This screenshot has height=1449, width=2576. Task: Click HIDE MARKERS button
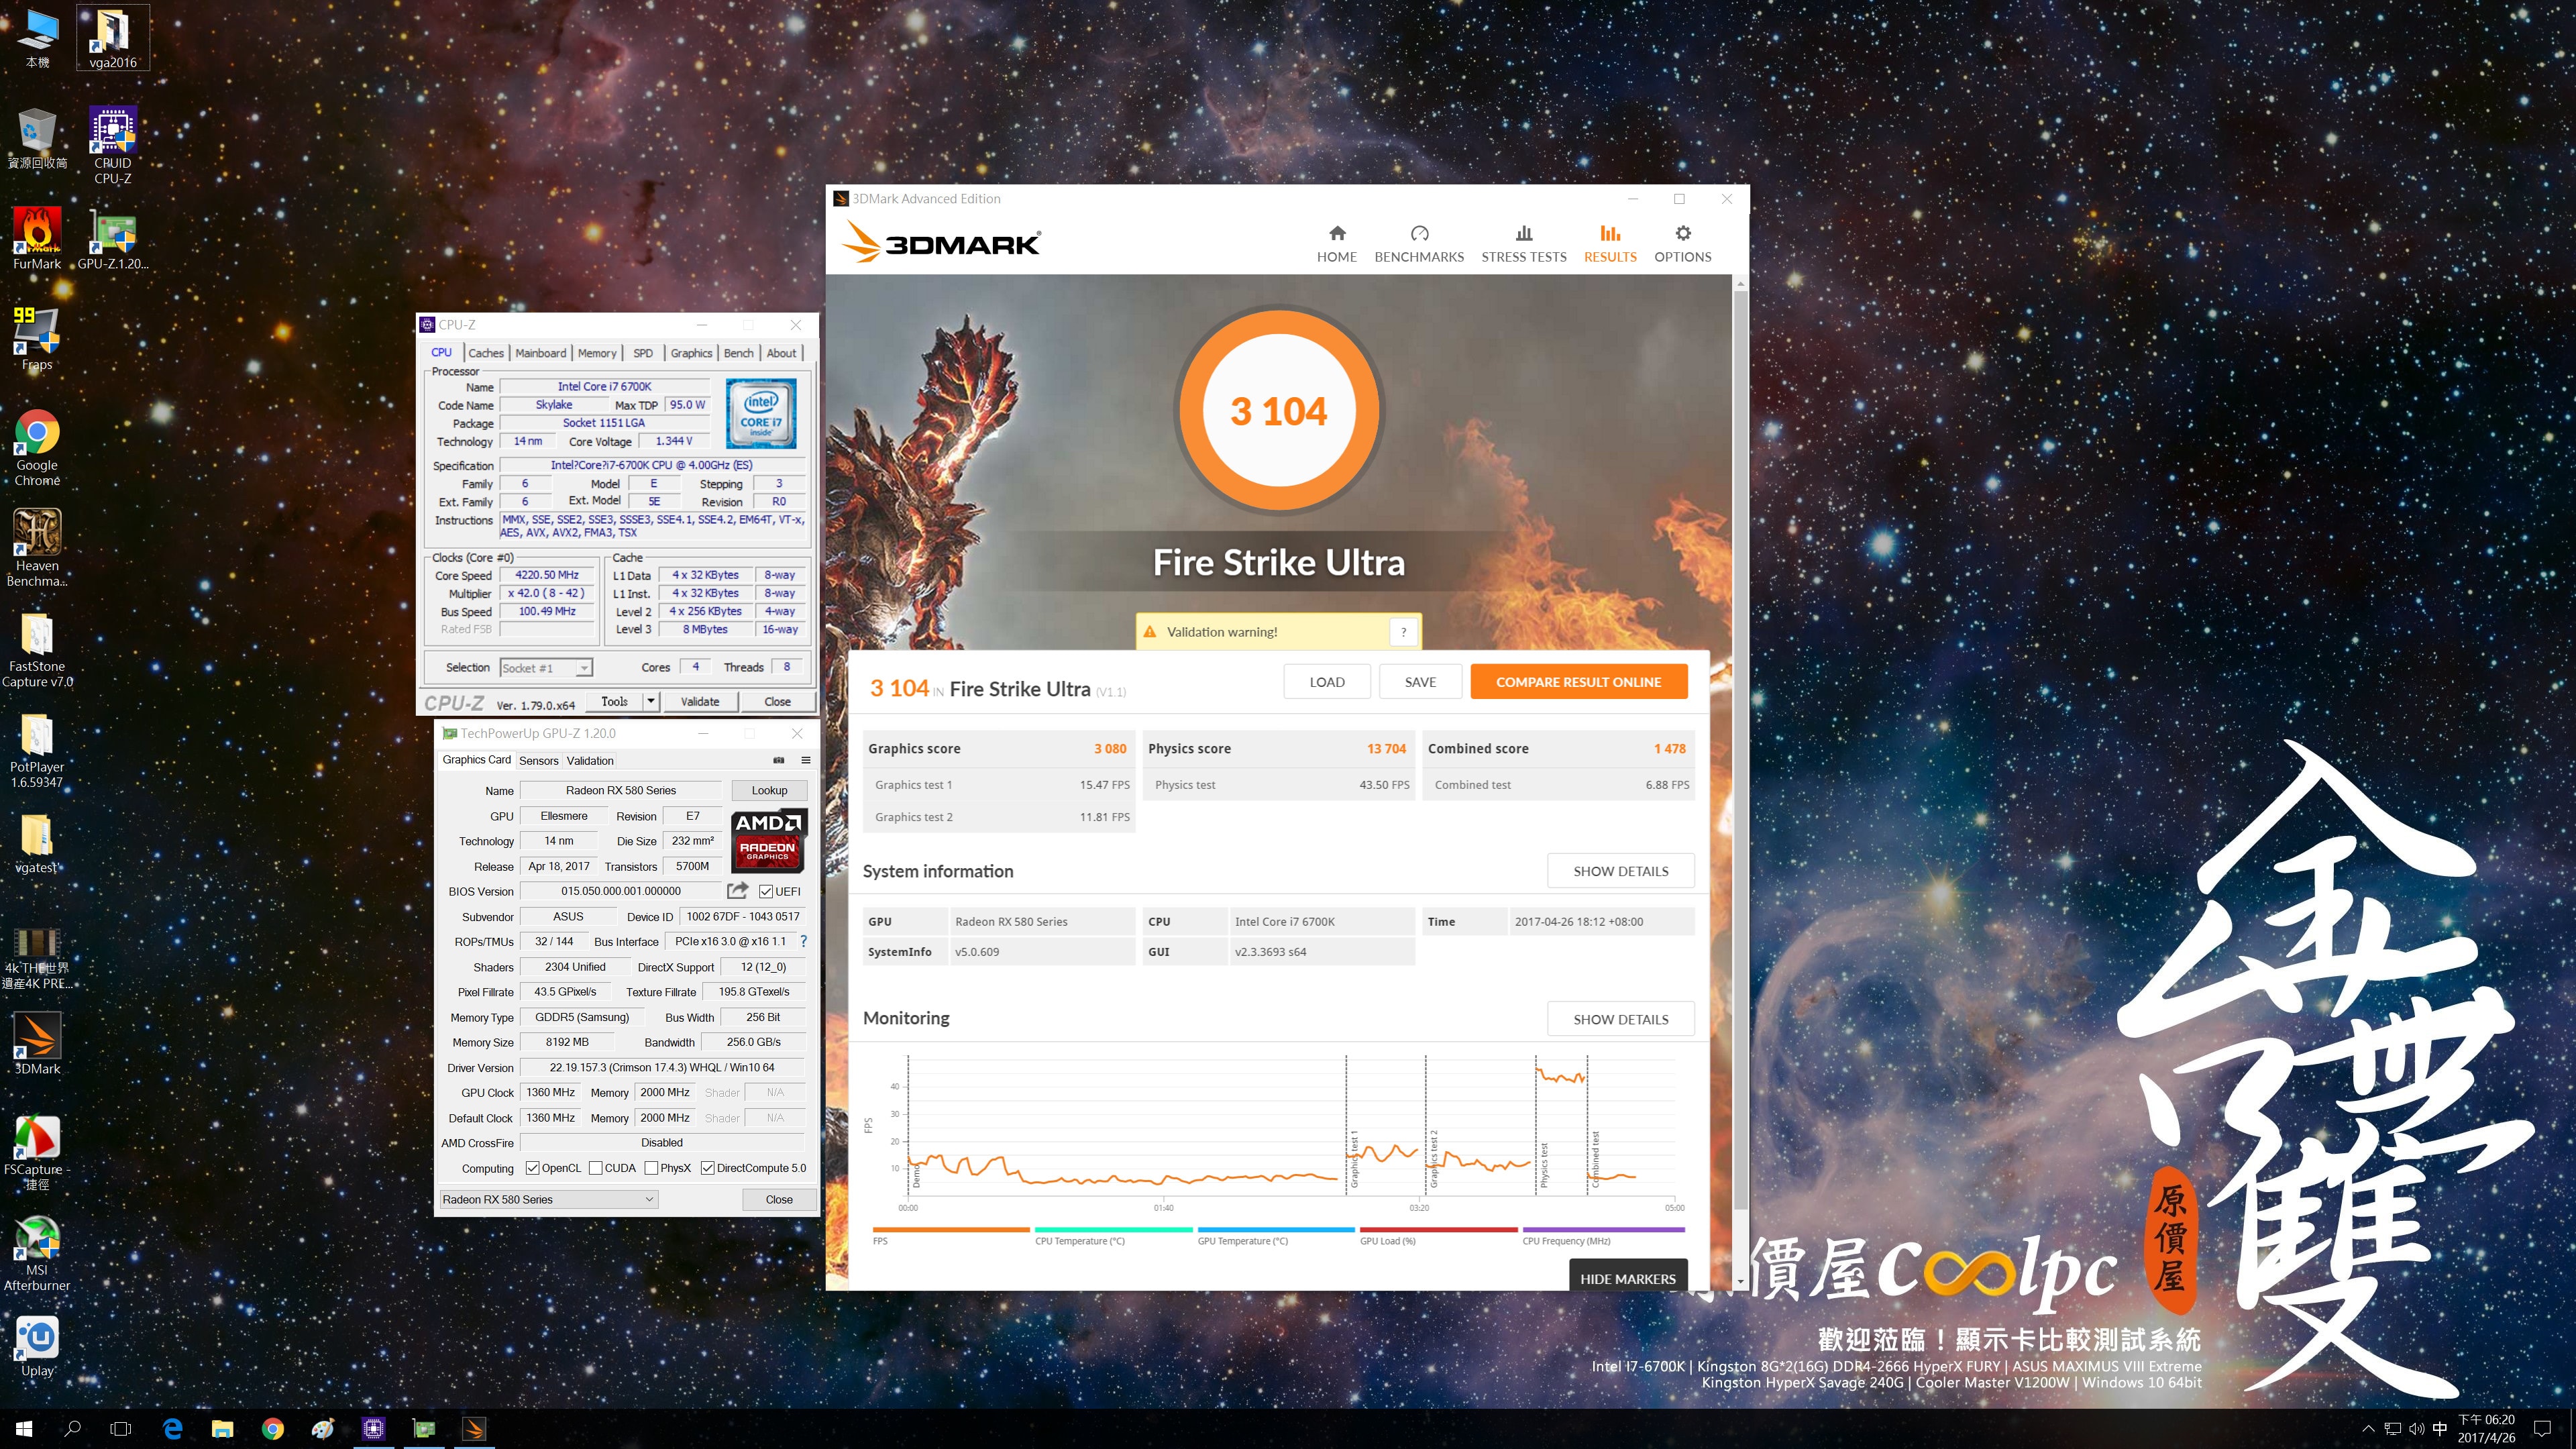(1627, 1276)
